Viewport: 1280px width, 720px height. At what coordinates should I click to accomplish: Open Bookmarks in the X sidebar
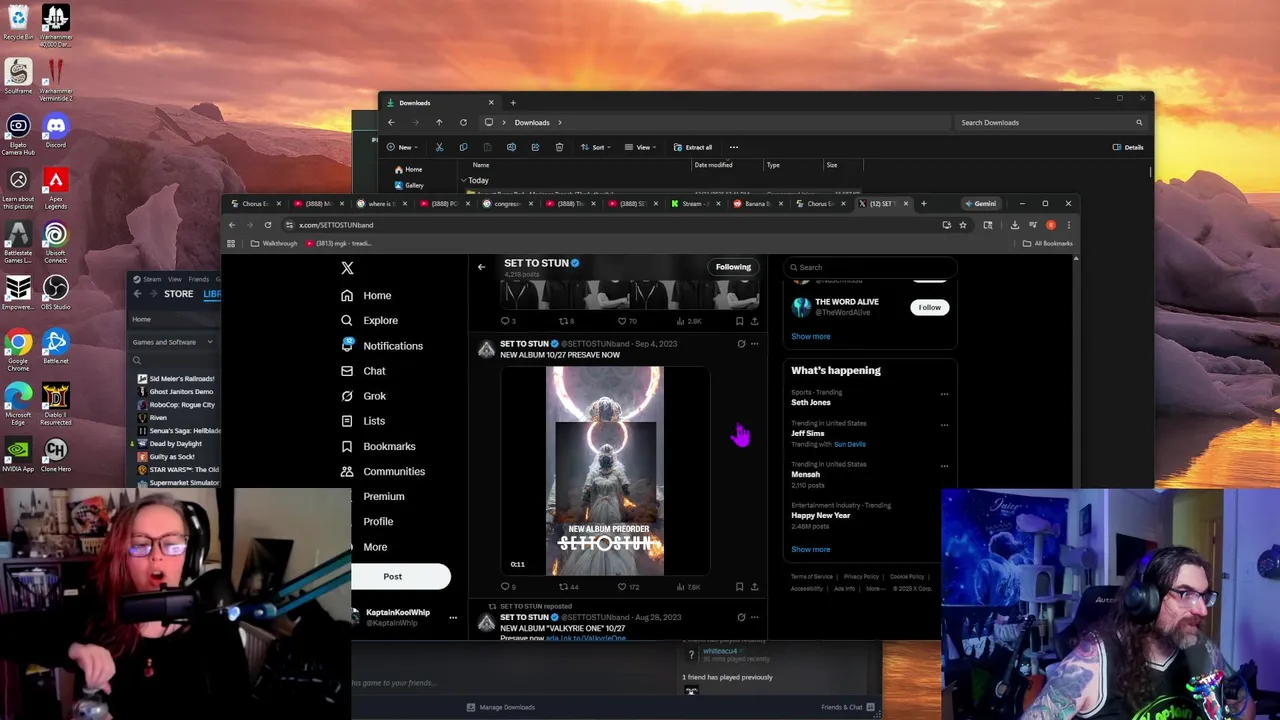(x=378, y=446)
